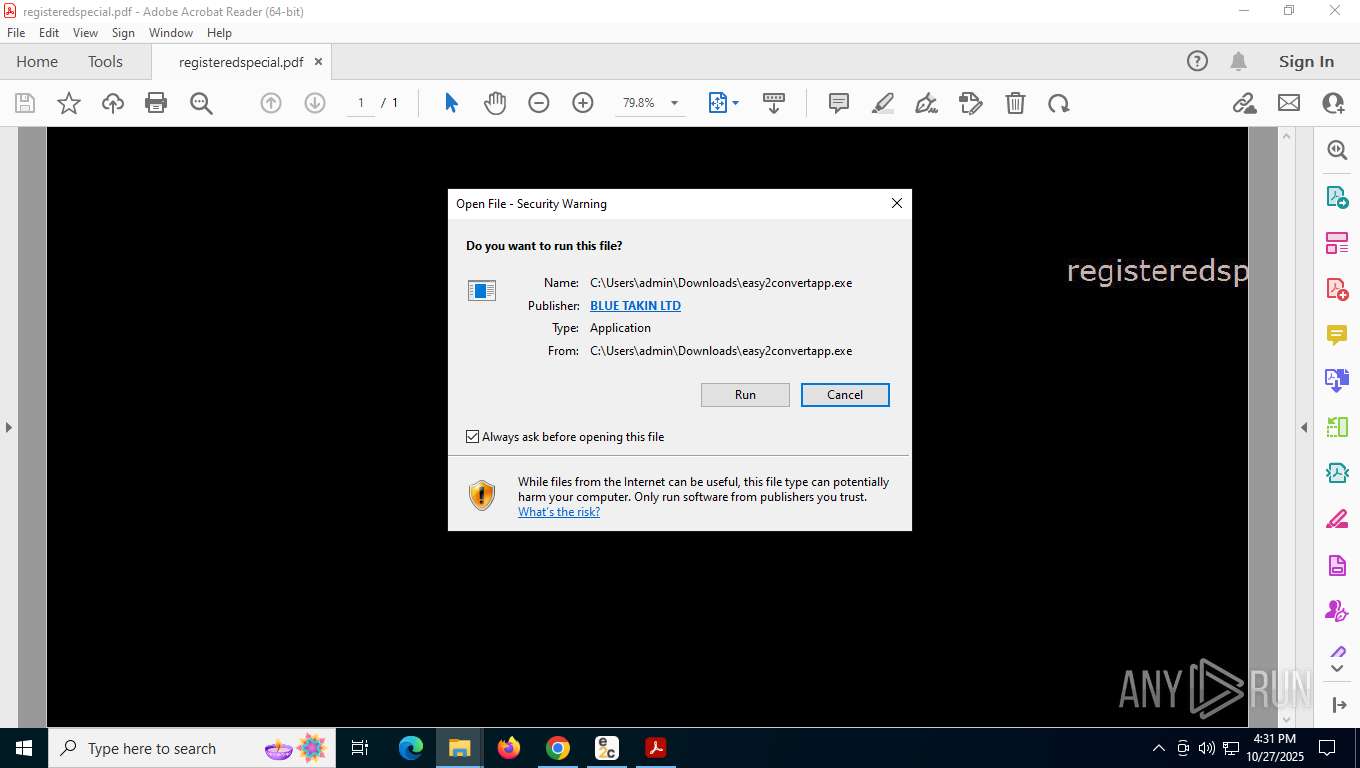The image size is (1360, 768).
Task: Click Cancel in the security warning
Action: 845,395
